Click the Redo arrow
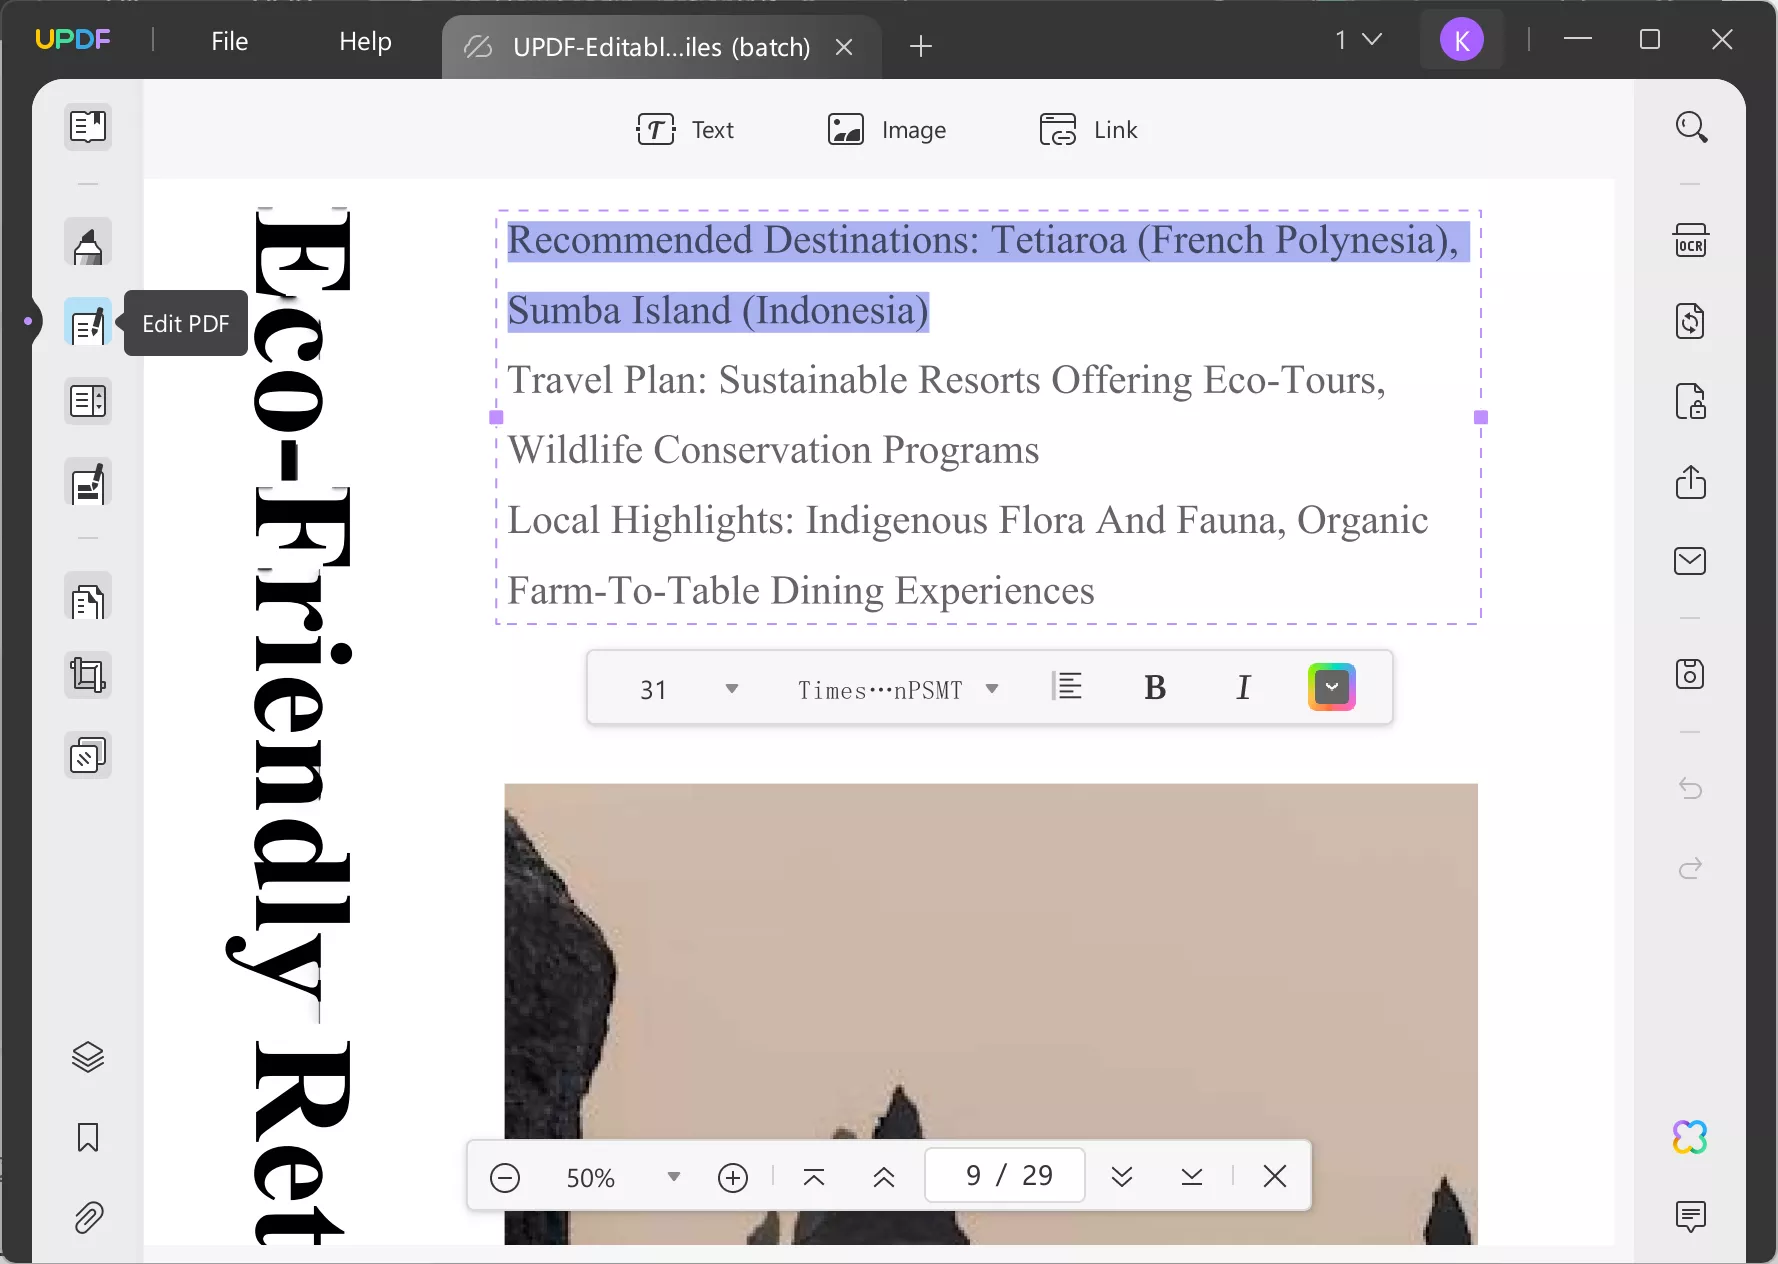The image size is (1778, 1264). coord(1691,868)
